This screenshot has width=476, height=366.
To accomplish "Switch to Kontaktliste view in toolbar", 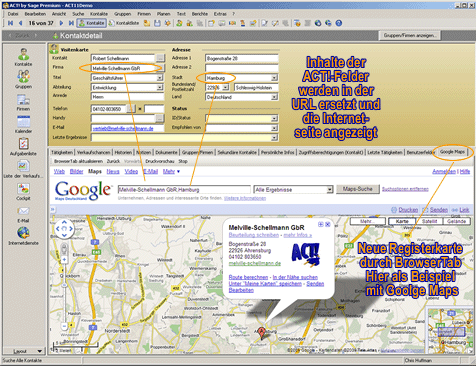I will (x=124, y=23).
